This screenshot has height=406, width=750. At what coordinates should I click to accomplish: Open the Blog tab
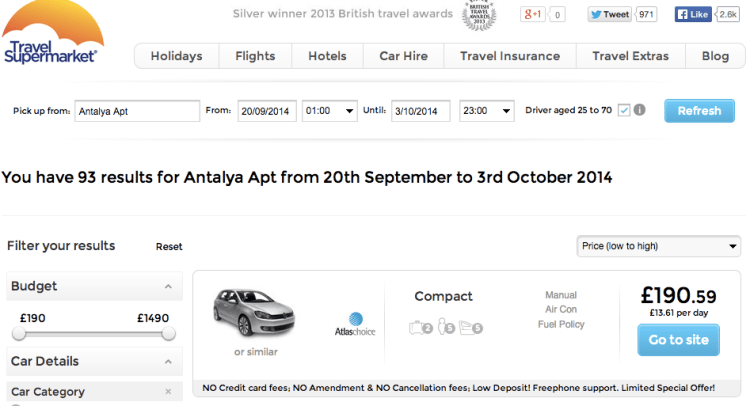[x=715, y=56]
